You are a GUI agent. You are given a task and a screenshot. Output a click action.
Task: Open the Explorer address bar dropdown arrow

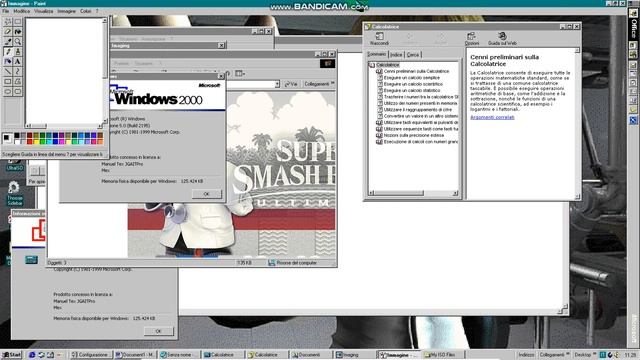click(277, 84)
